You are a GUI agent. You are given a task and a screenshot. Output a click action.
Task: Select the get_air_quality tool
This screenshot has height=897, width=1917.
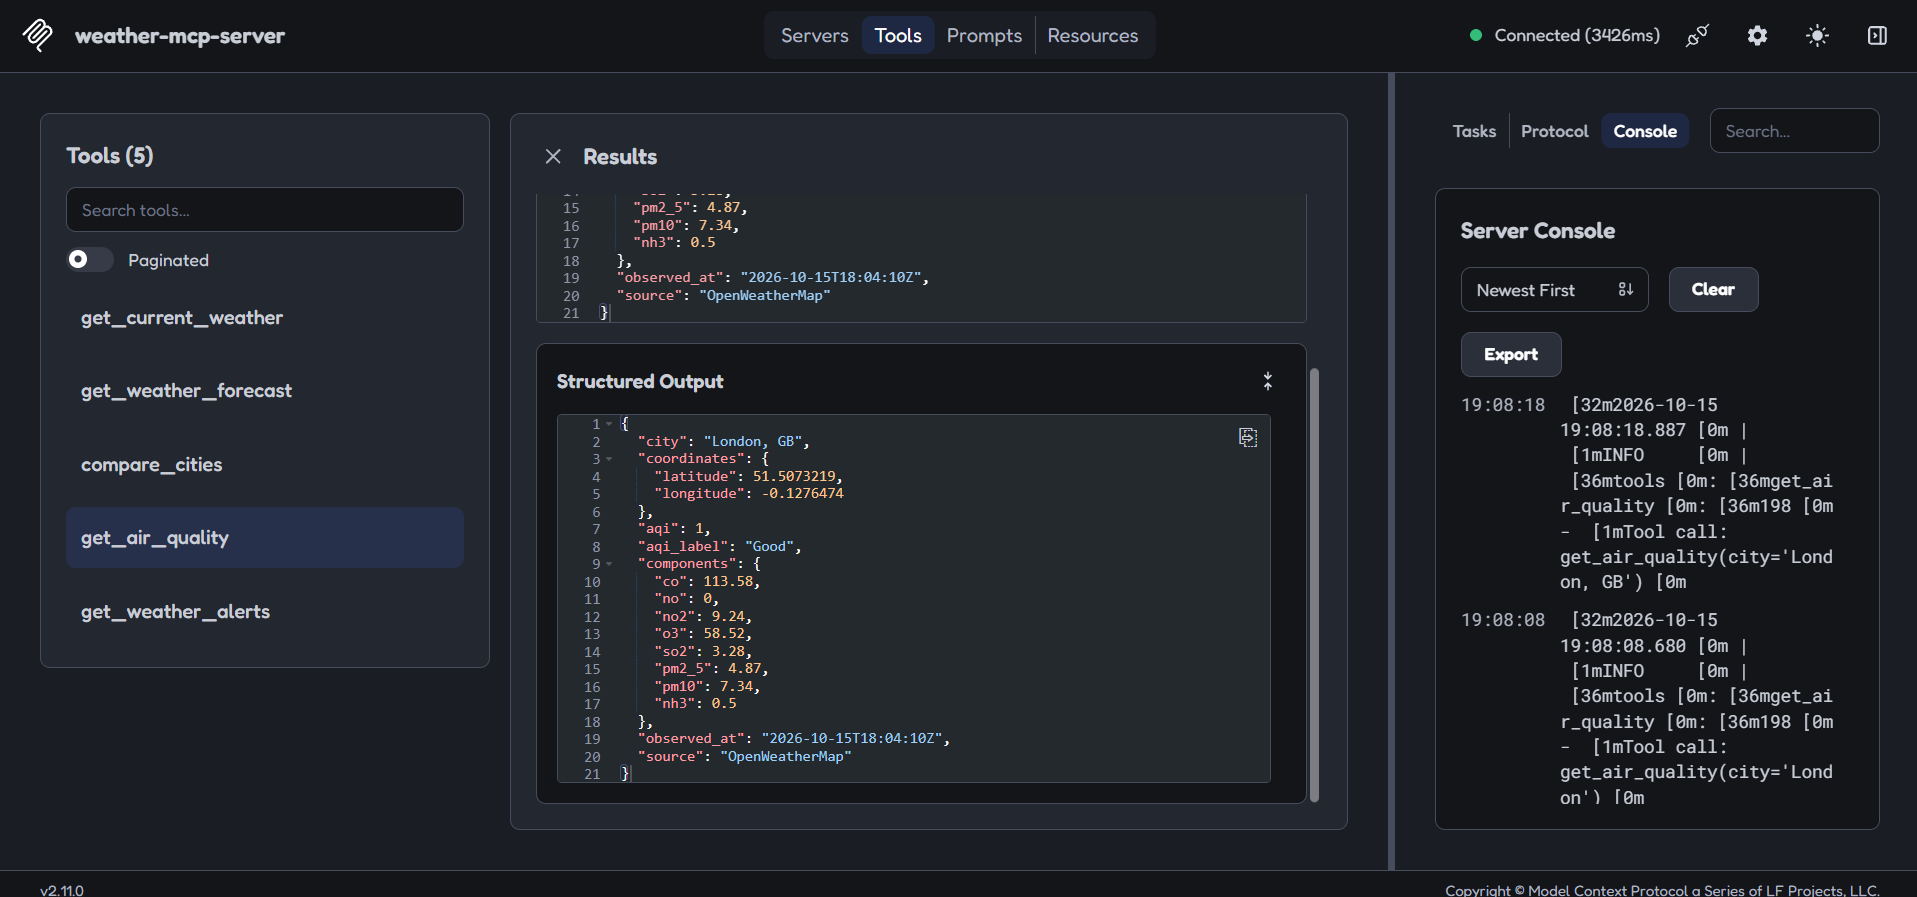click(265, 538)
